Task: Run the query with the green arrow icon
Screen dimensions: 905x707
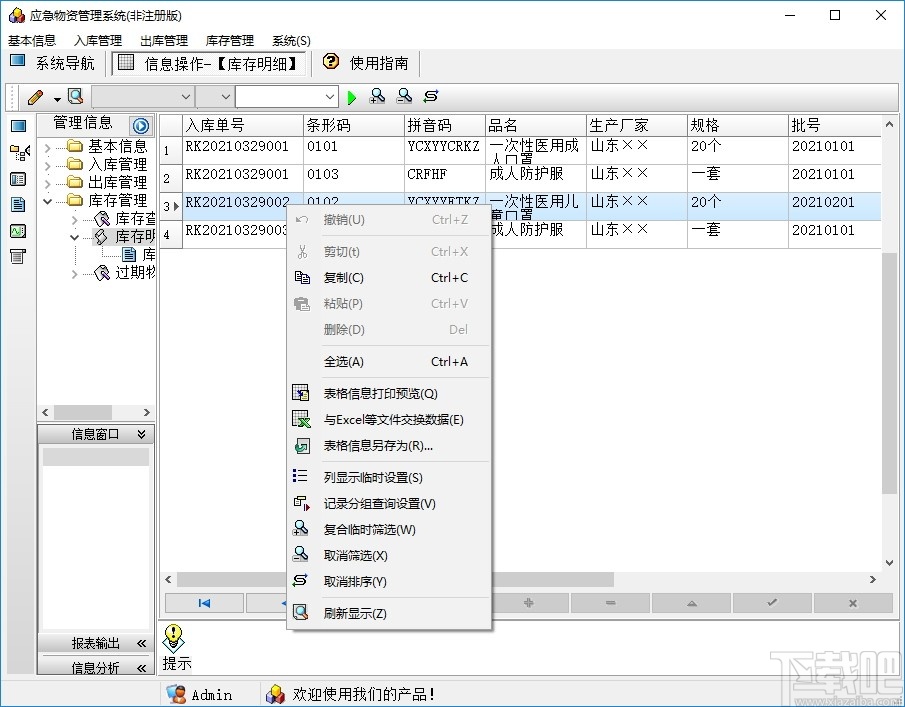Action: click(351, 96)
